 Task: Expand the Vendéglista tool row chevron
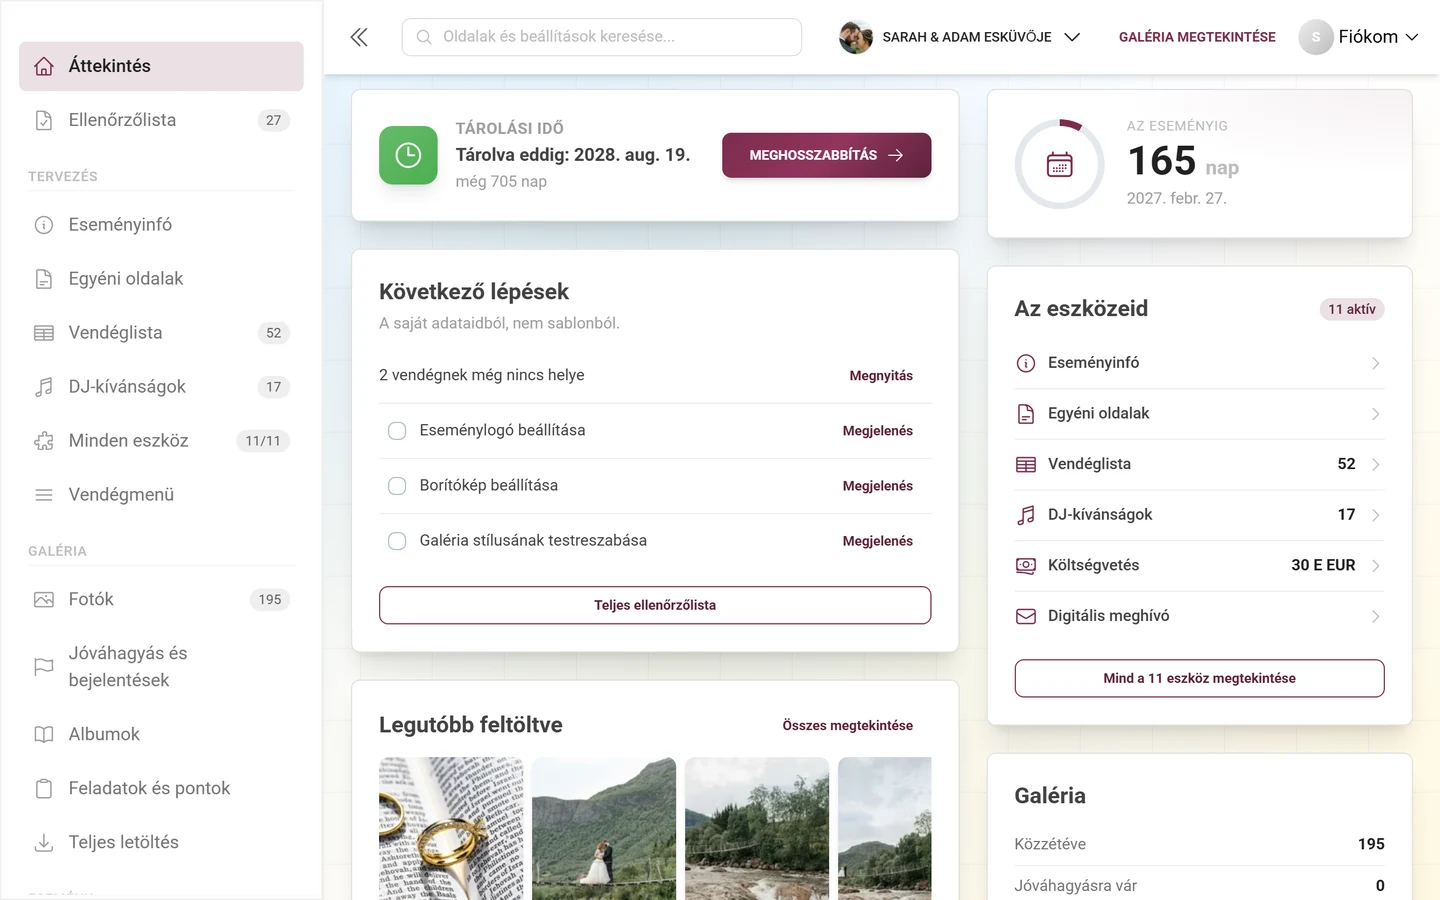(x=1376, y=465)
